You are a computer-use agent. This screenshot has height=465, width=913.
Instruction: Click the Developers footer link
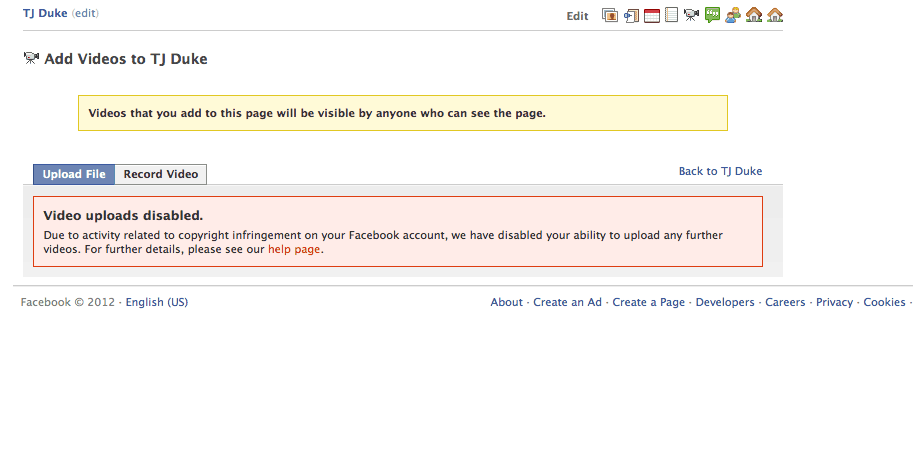coord(725,302)
